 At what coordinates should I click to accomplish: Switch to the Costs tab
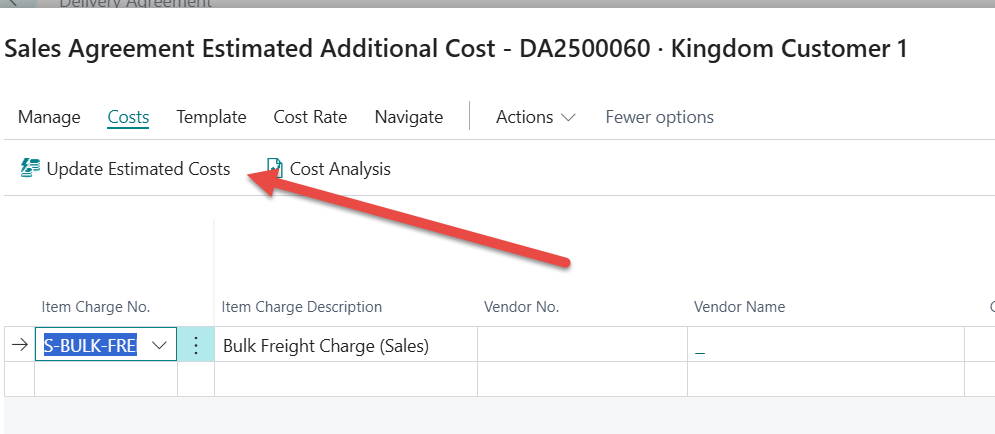[x=128, y=117]
